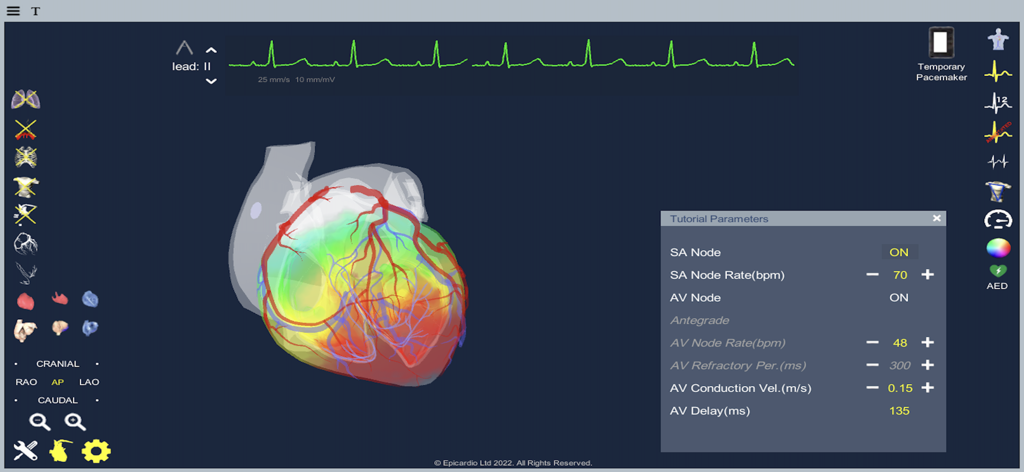Increase SA Node Rate
This screenshot has height=472, width=1024.
(927, 275)
